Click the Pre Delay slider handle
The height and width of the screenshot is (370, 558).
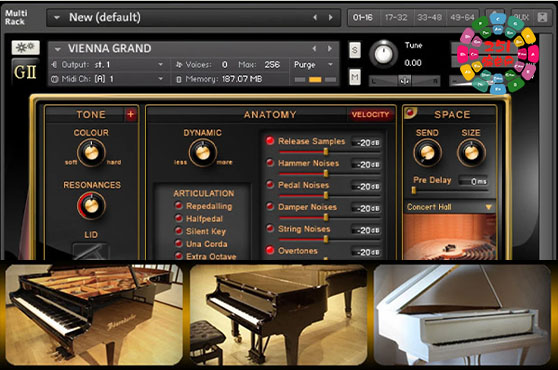(x=414, y=190)
